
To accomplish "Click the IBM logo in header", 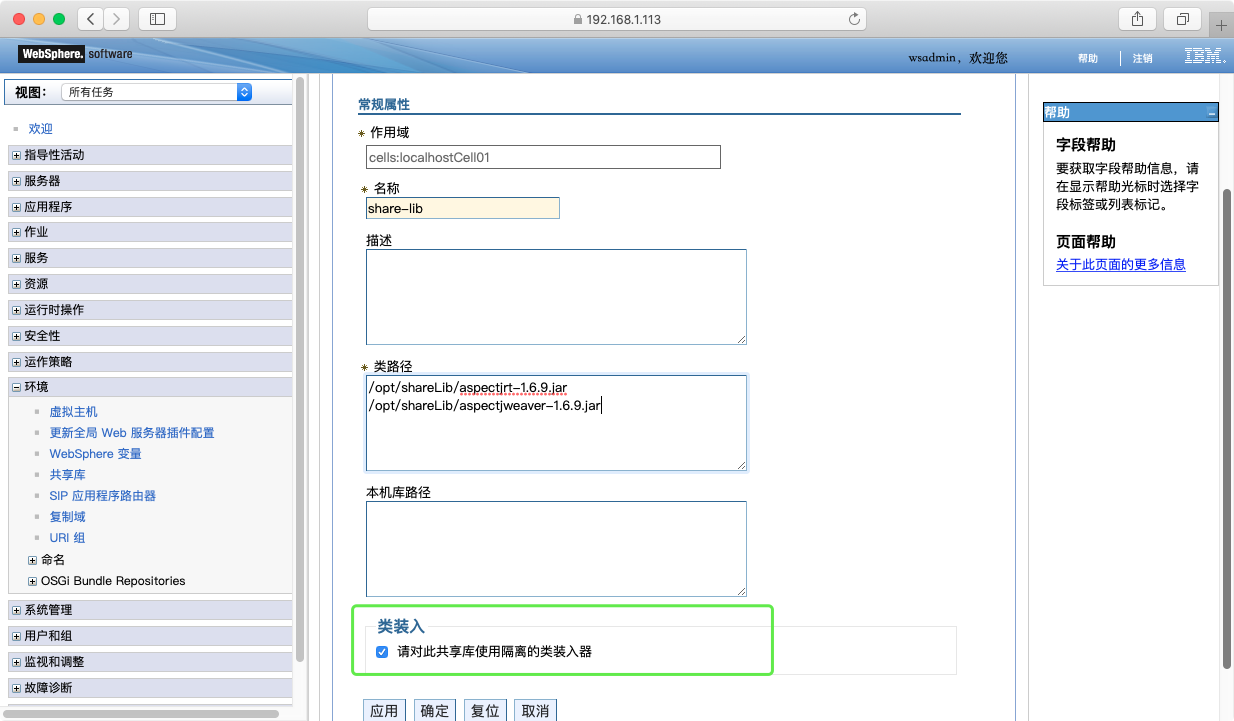I will [1205, 57].
